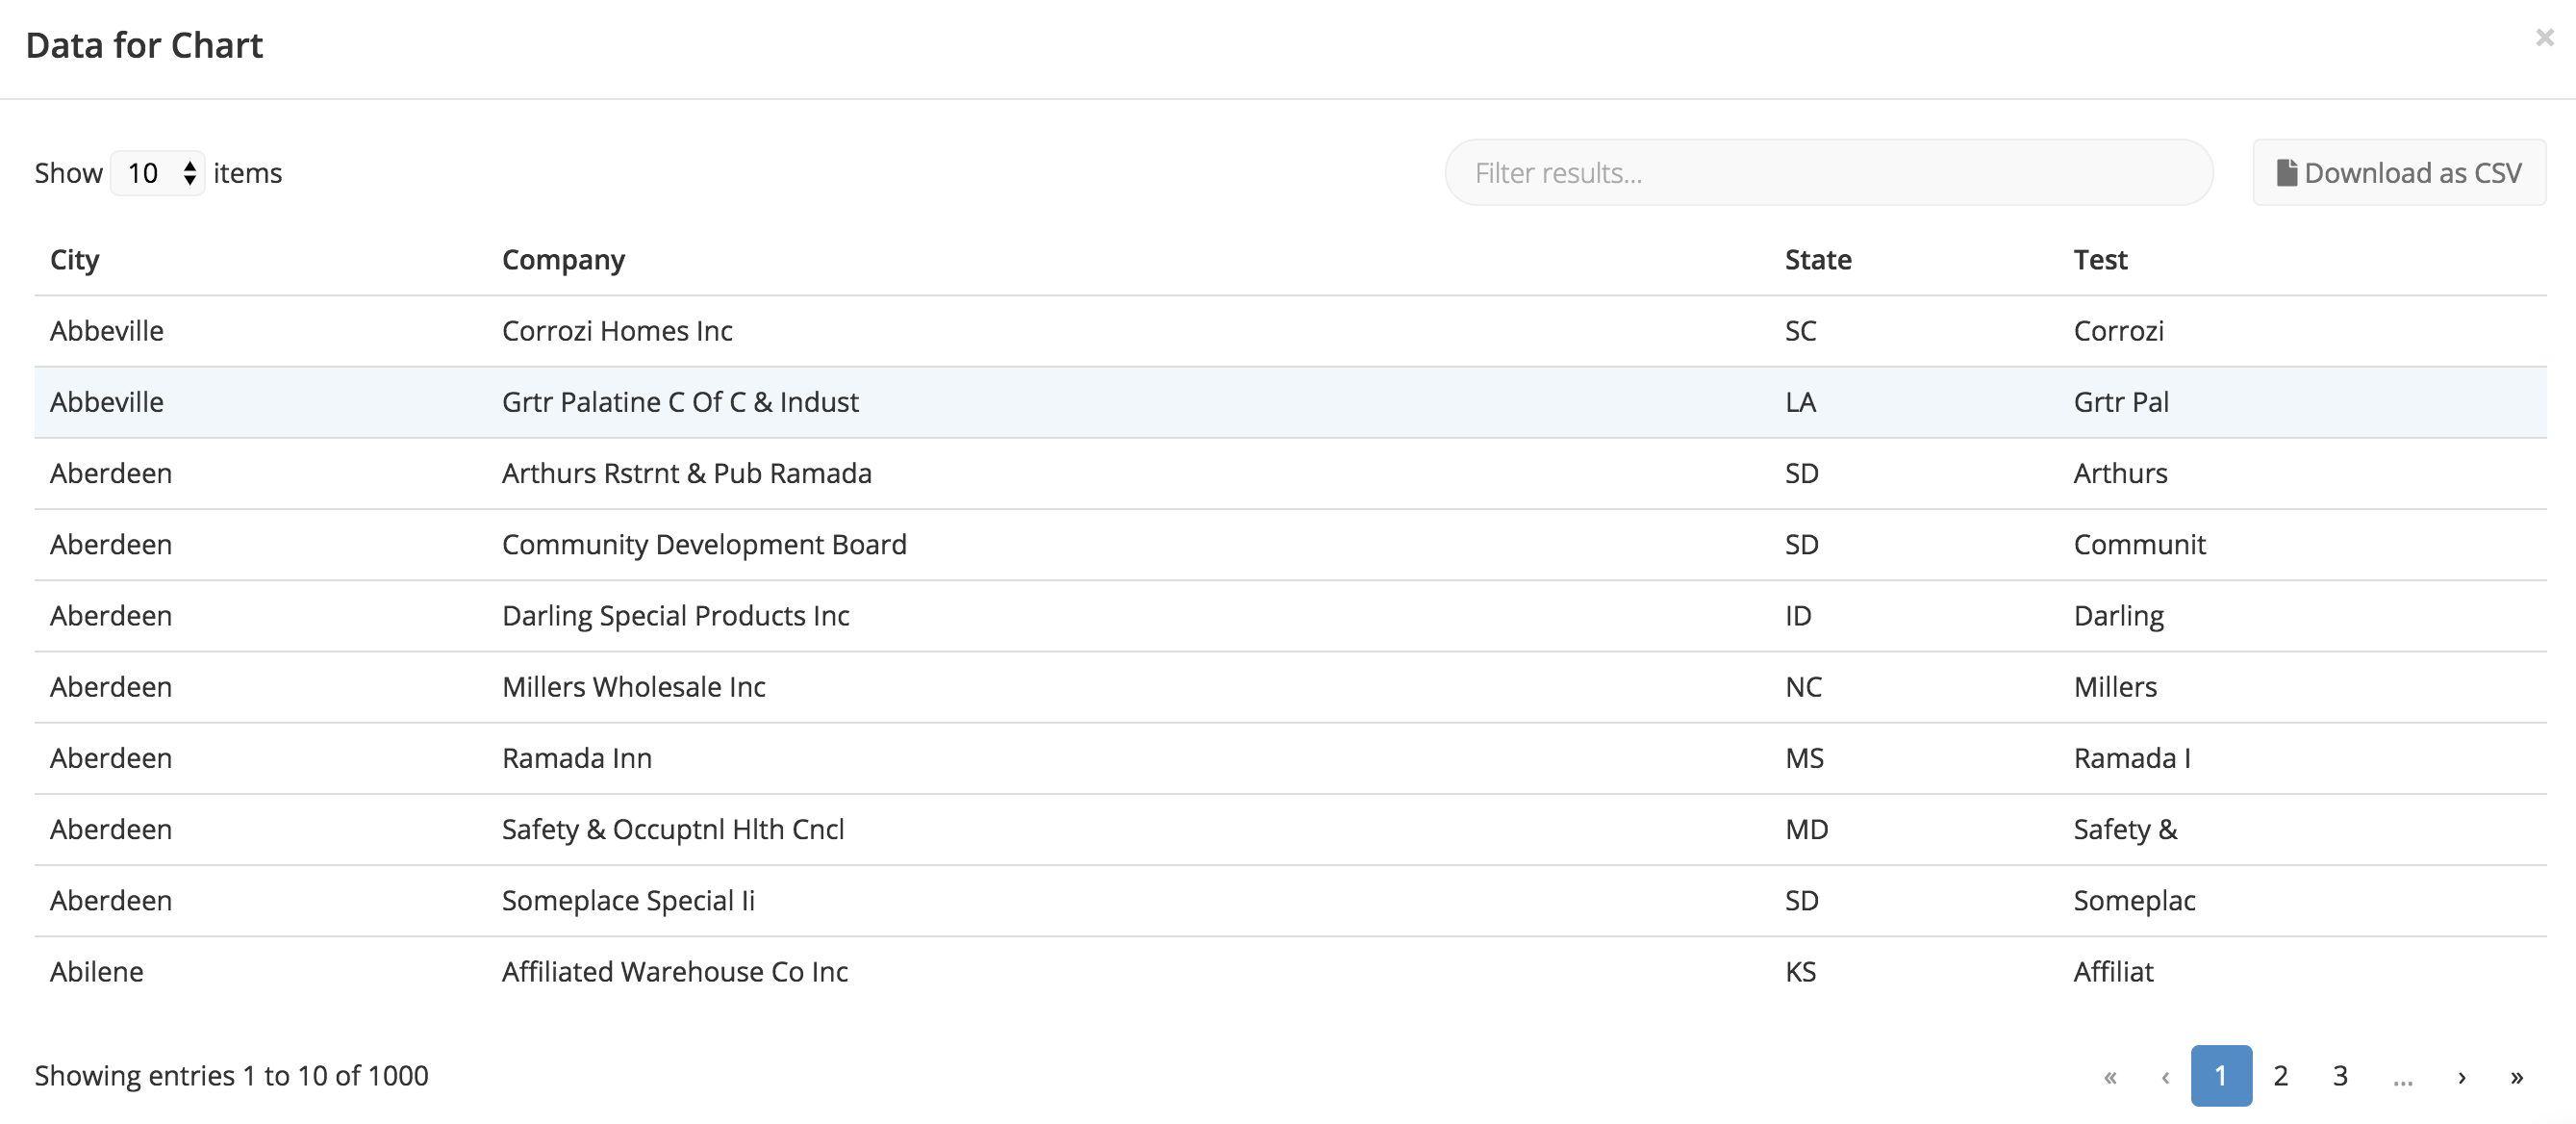2576x1124 pixels.
Task: Click current page 1 button
Action: click(x=2221, y=1076)
